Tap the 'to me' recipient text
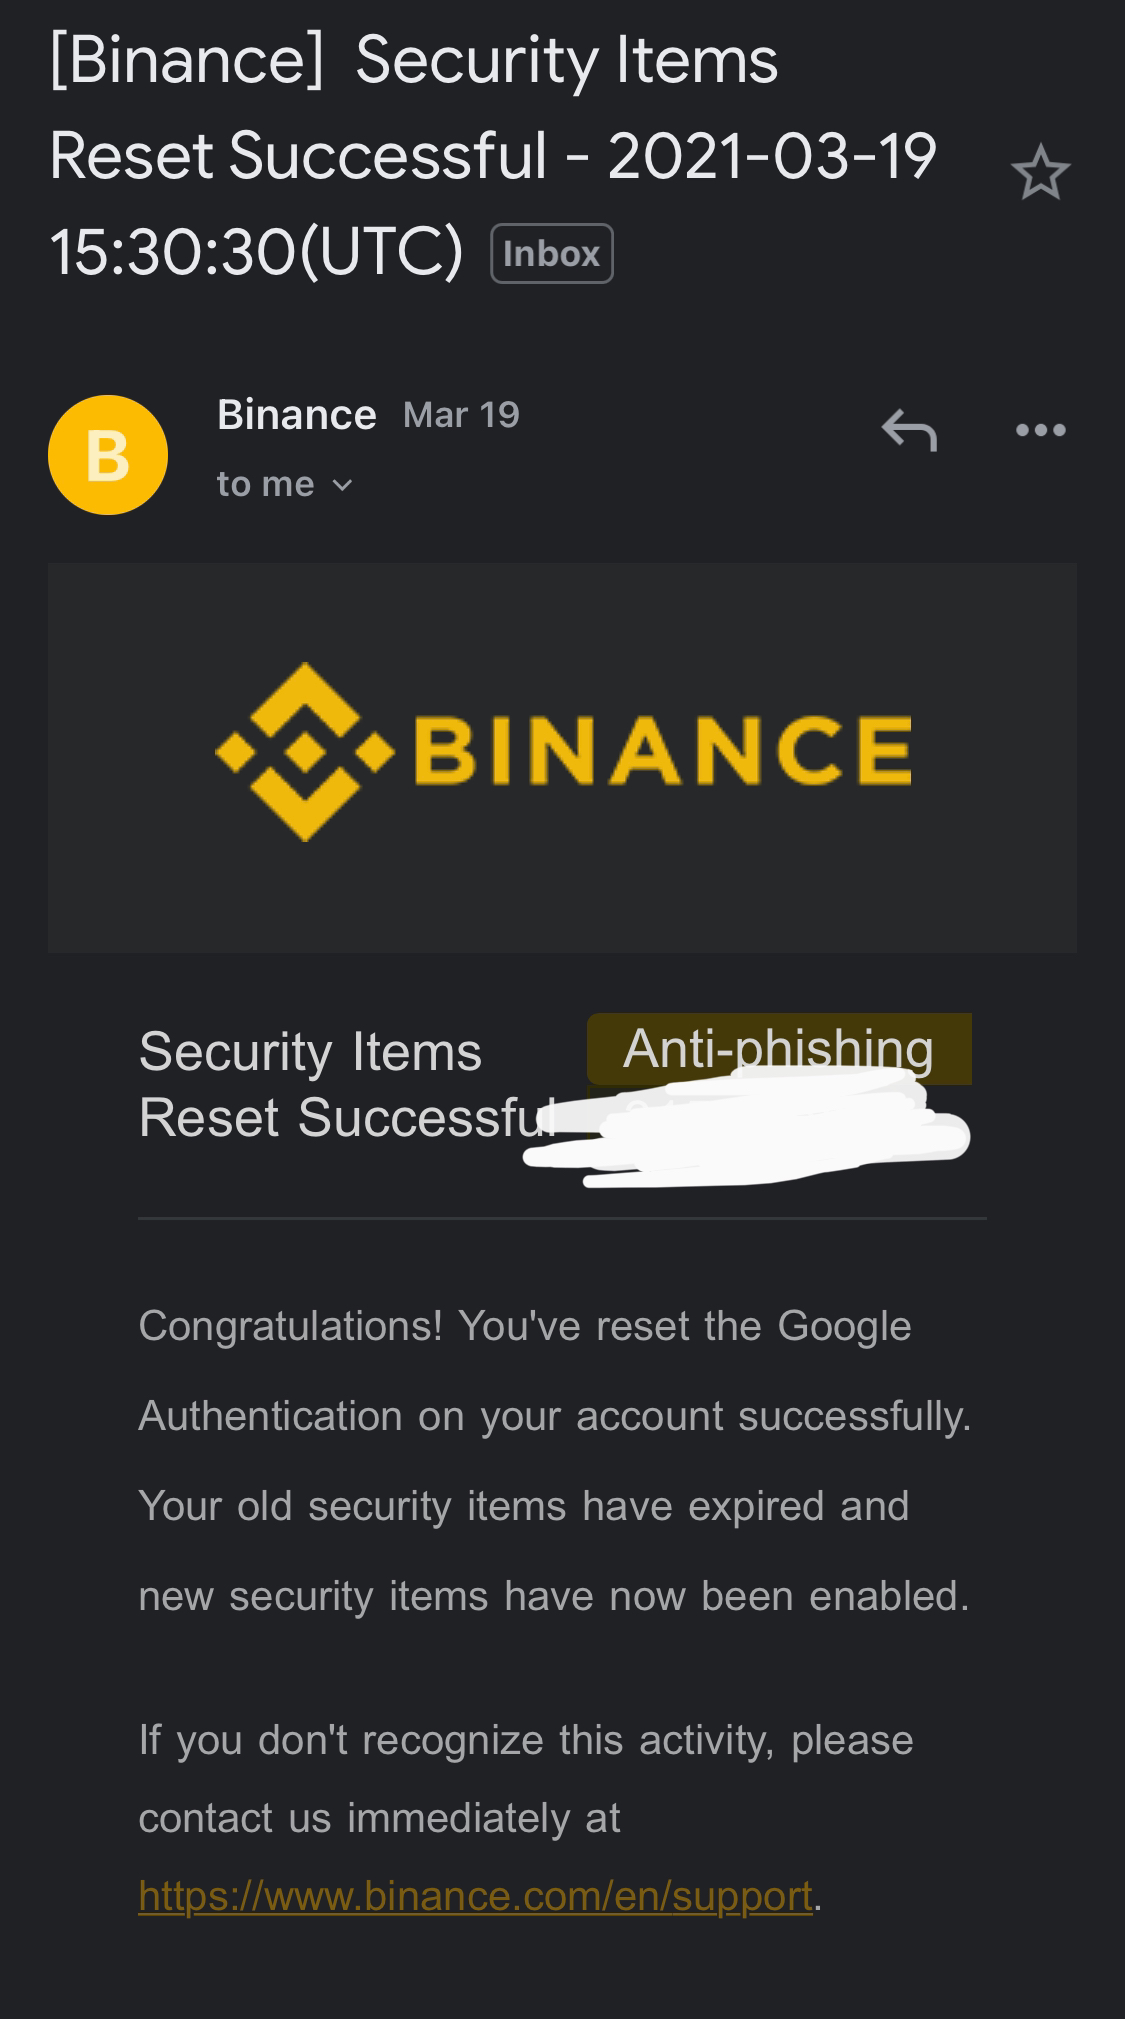The height and width of the screenshot is (2019, 1125). [x=265, y=484]
